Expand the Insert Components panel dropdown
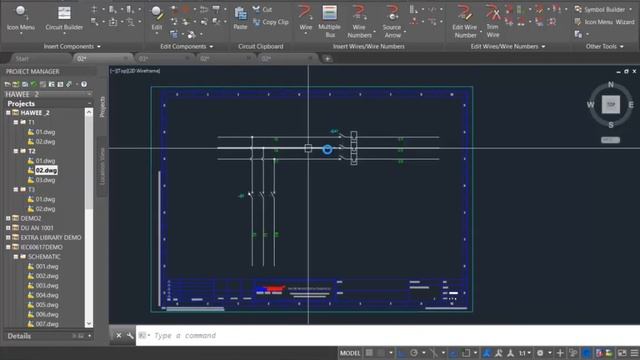 point(99,47)
